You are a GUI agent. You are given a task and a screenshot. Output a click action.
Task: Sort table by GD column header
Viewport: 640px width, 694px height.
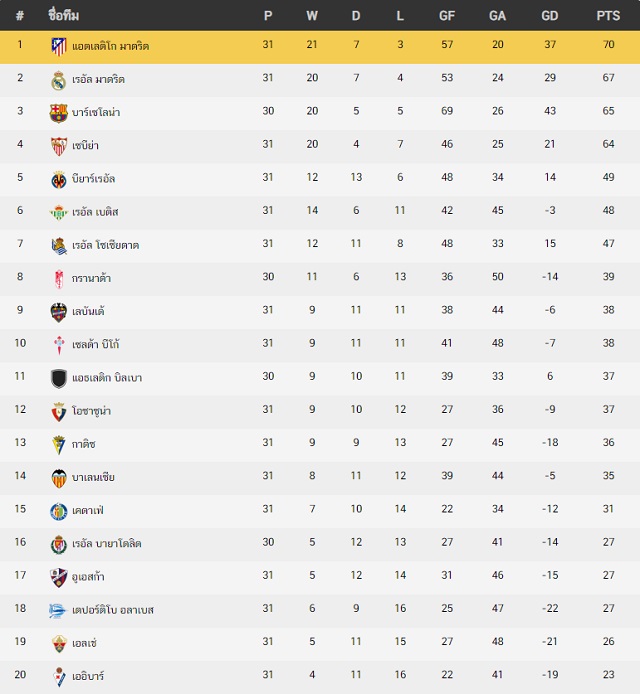550,16
